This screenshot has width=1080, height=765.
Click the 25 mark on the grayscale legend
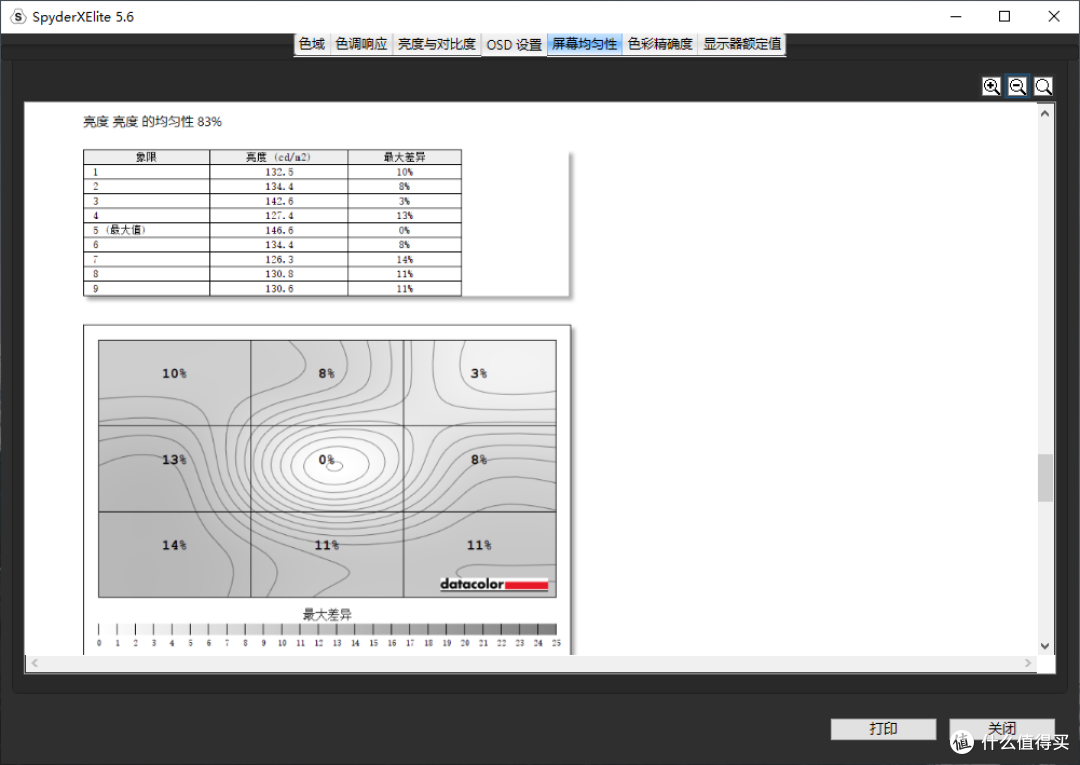tap(556, 643)
